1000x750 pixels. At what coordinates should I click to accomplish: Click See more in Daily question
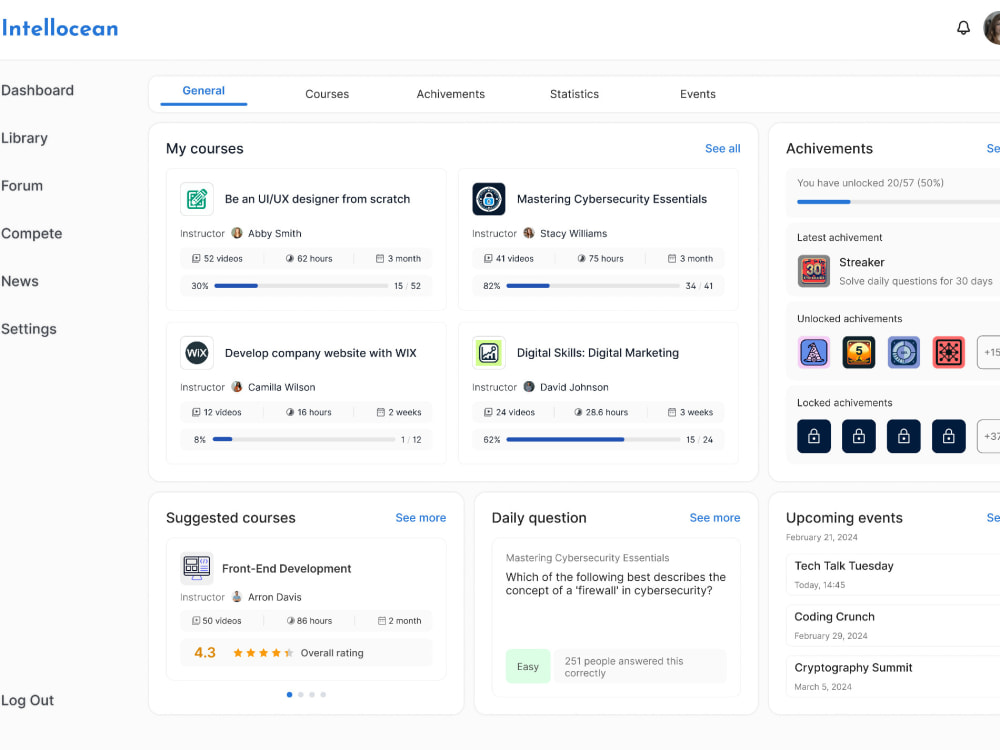pos(714,518)
